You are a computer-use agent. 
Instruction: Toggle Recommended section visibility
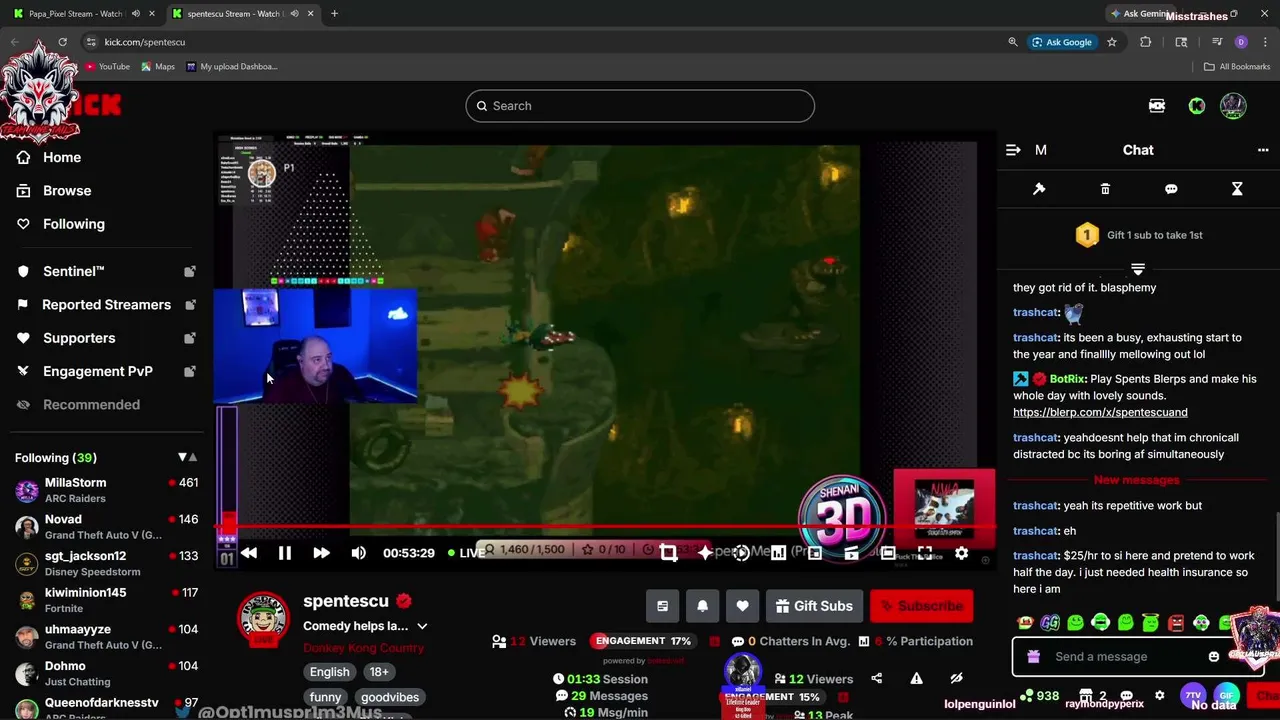(x=78, y=404)
